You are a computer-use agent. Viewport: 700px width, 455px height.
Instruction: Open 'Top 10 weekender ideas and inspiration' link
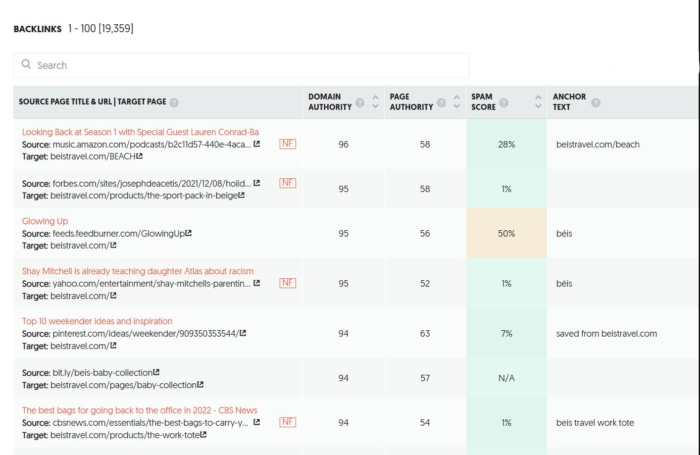[97, 321]
